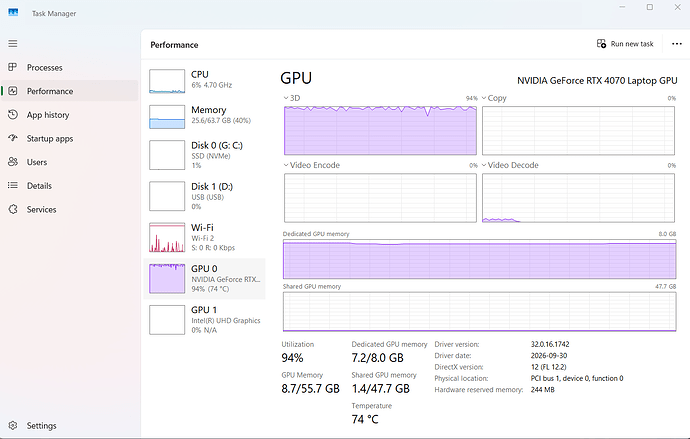The image size is (690, 439).
Task: Click the Users people icon
Action: pos(13,162)
